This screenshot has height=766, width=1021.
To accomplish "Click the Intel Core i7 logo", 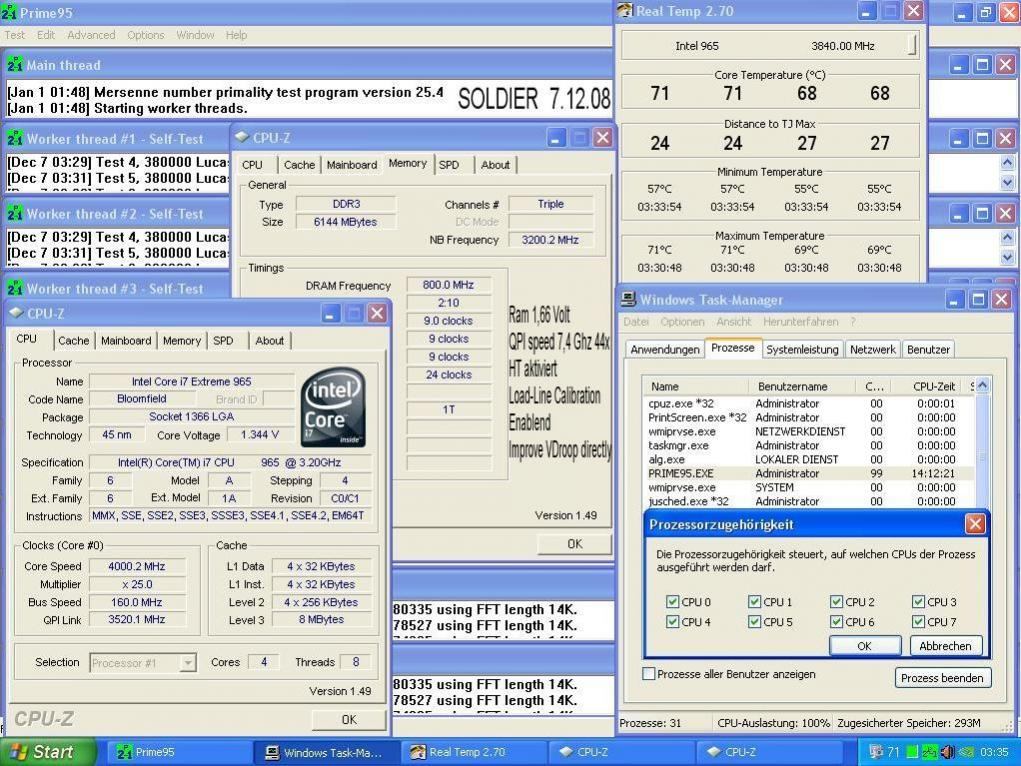I will [333, 407].
